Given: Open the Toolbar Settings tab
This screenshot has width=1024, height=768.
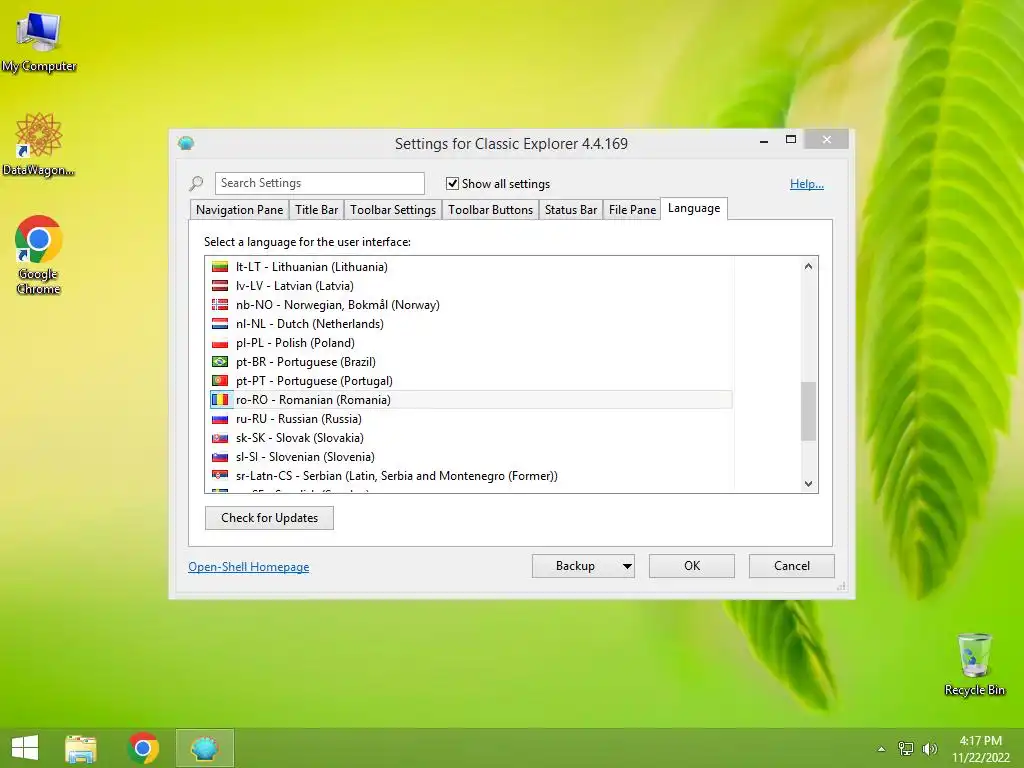Looking at the screenshot, I should (392, 210).
